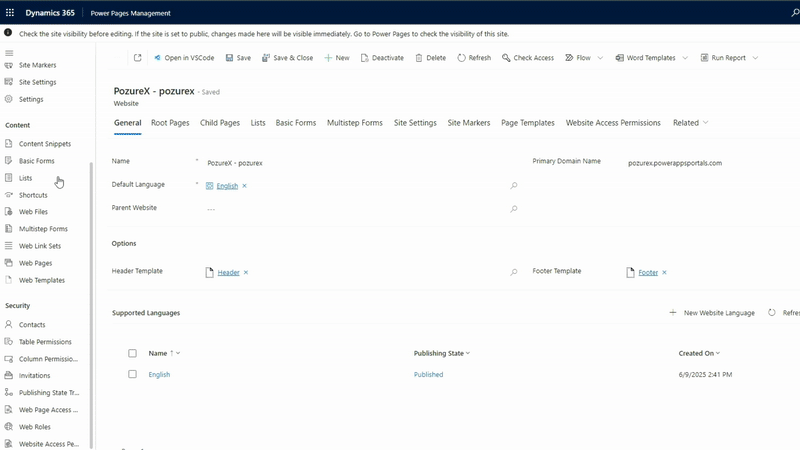Open Web Pages in sidebar
Image resolution: width=800 pixels, height=450 pixels.
pos(35,263)
